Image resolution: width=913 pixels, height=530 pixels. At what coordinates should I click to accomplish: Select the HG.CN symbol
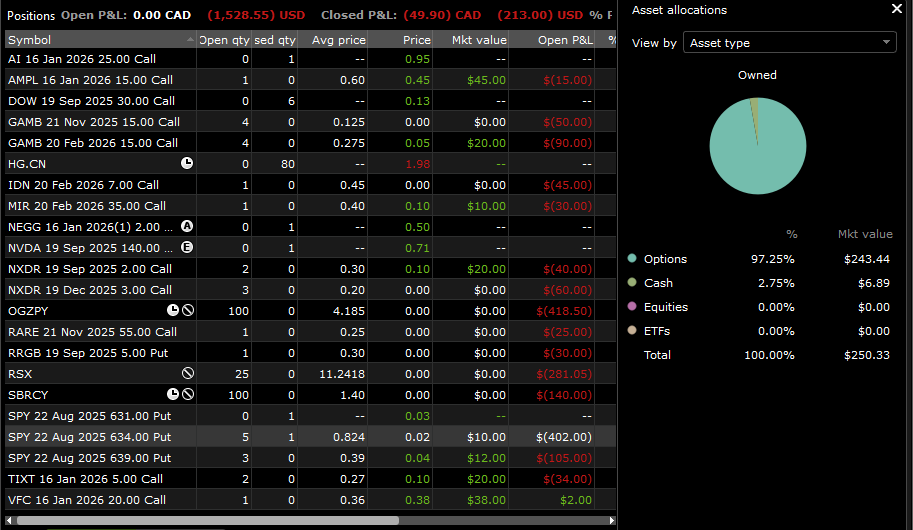[27, 164]
